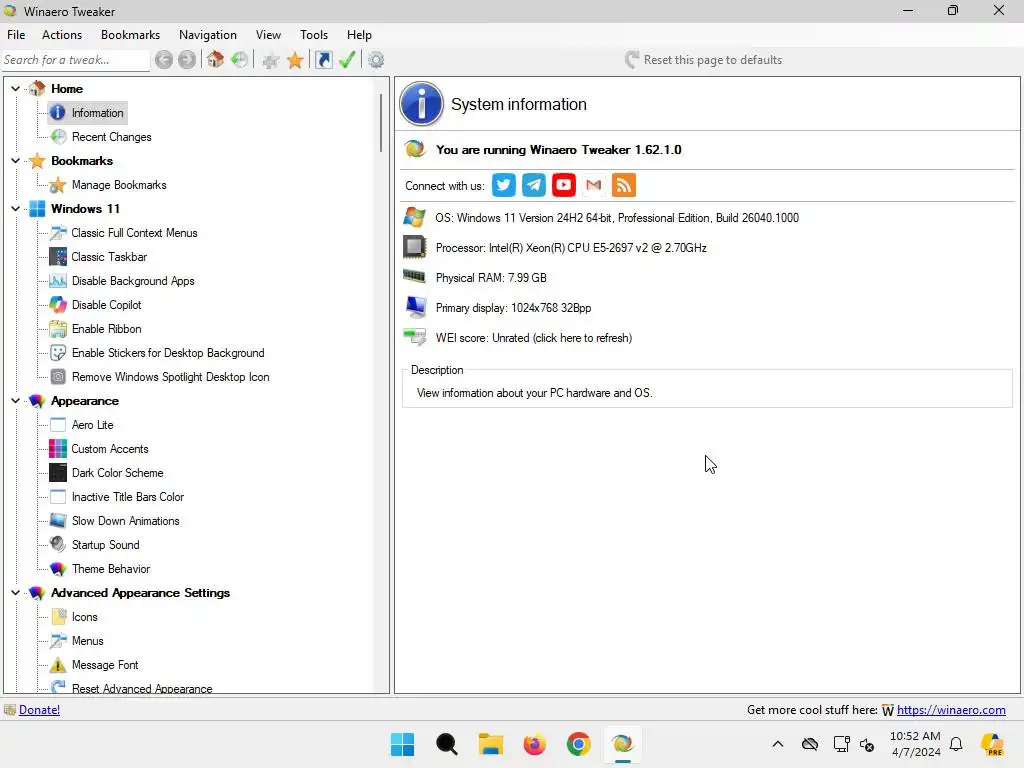Select Disable Background Apps item
The image size is (1024, 768).
click(x=133, y=281)
